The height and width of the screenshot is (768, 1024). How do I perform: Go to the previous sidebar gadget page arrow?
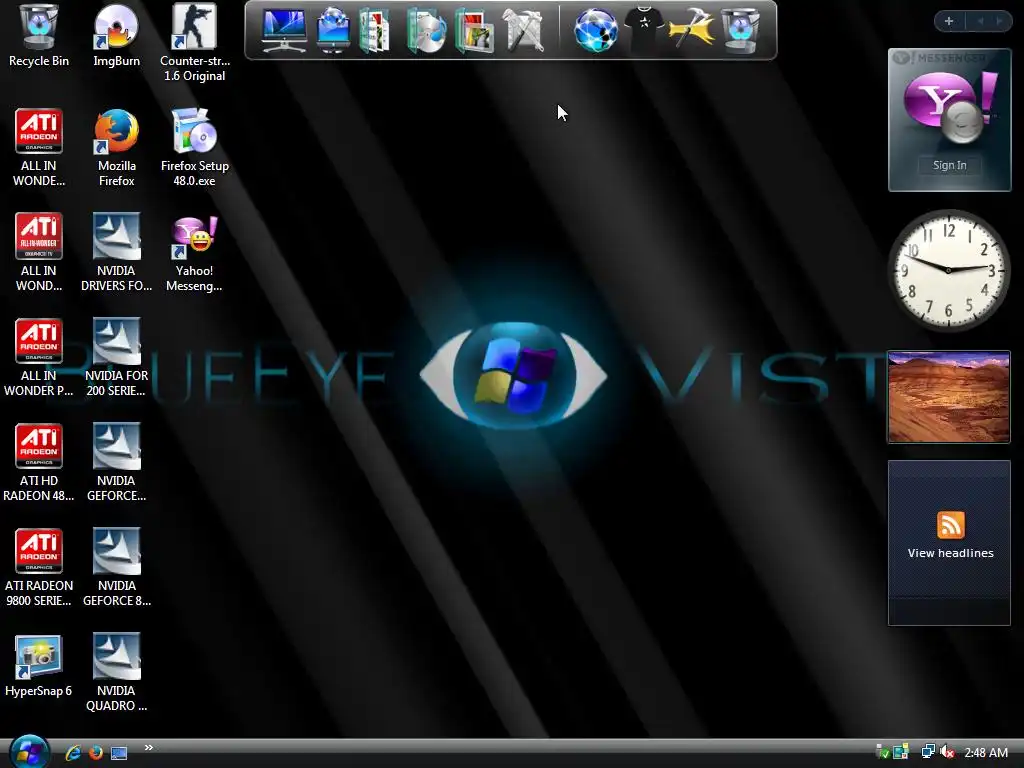point(980,21)
